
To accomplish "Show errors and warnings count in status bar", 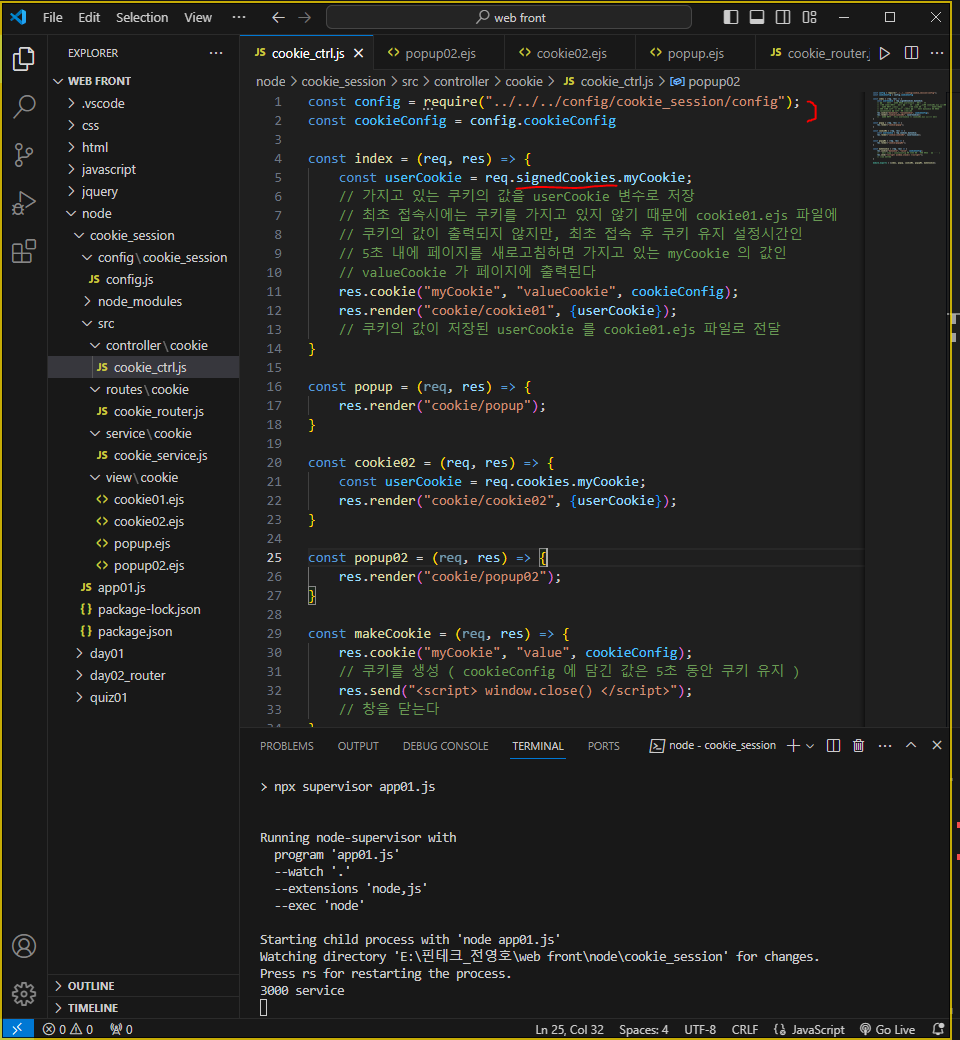I will click(x=68, y=1029).
